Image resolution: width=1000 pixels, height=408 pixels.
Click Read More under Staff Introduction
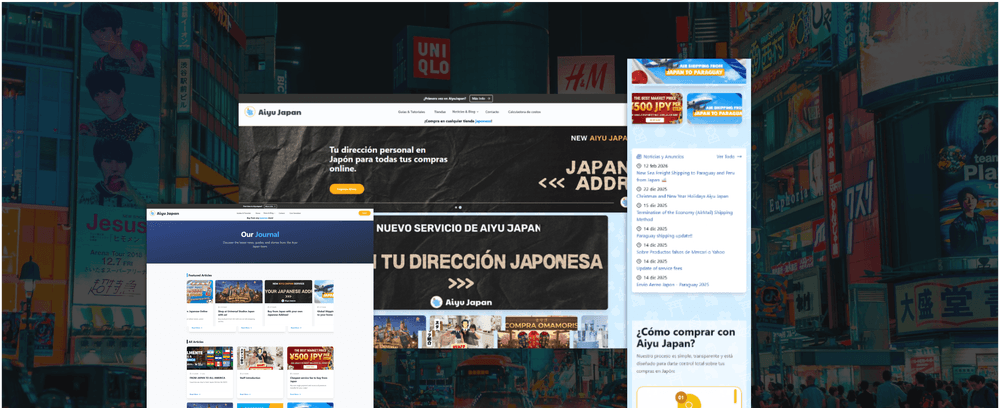click(246, 395)
